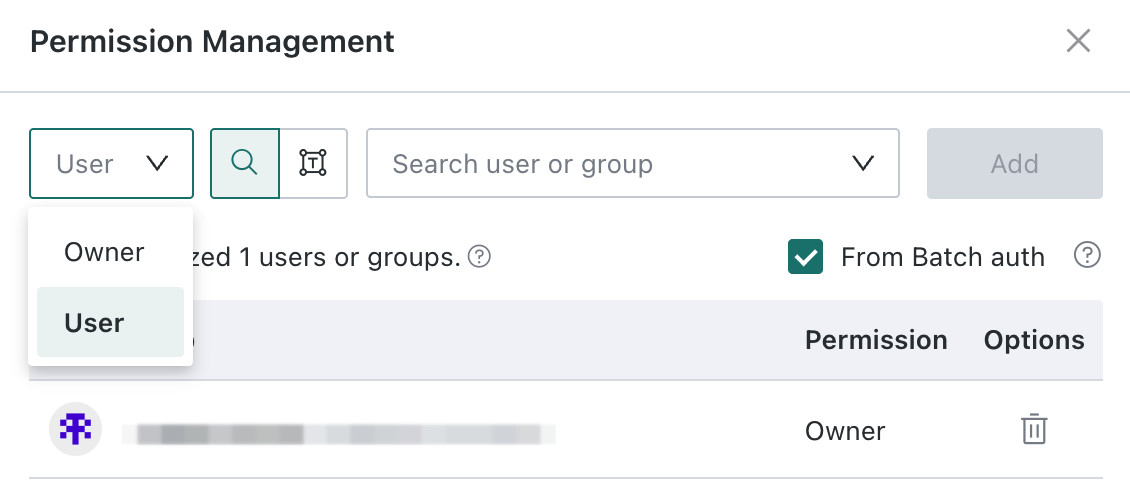
Task: Expand the Search user or group chevron
Action: (863, 163)
